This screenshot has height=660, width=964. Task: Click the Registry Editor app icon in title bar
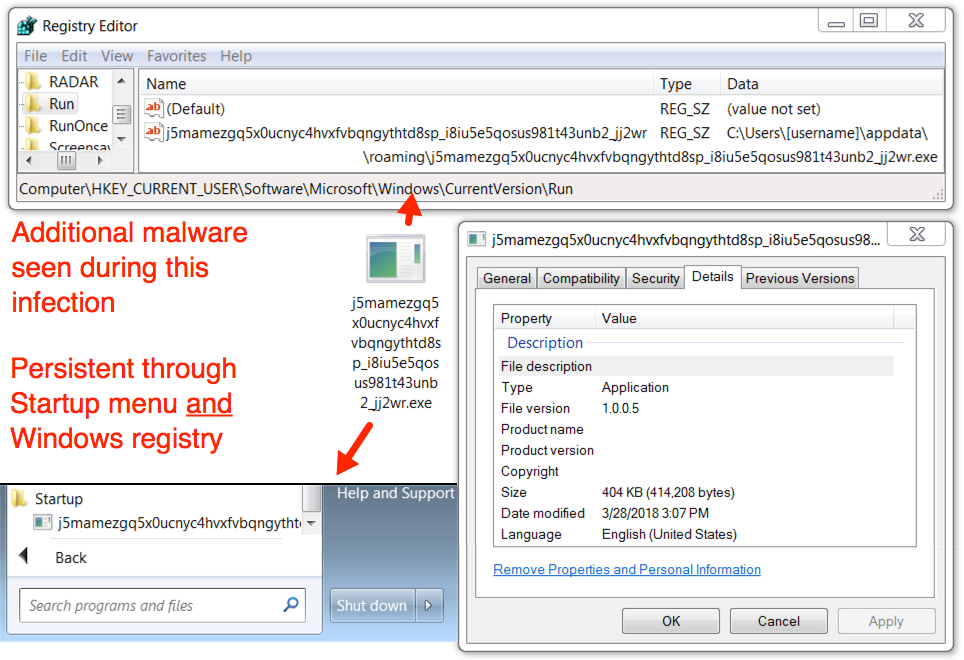point(27,26)
